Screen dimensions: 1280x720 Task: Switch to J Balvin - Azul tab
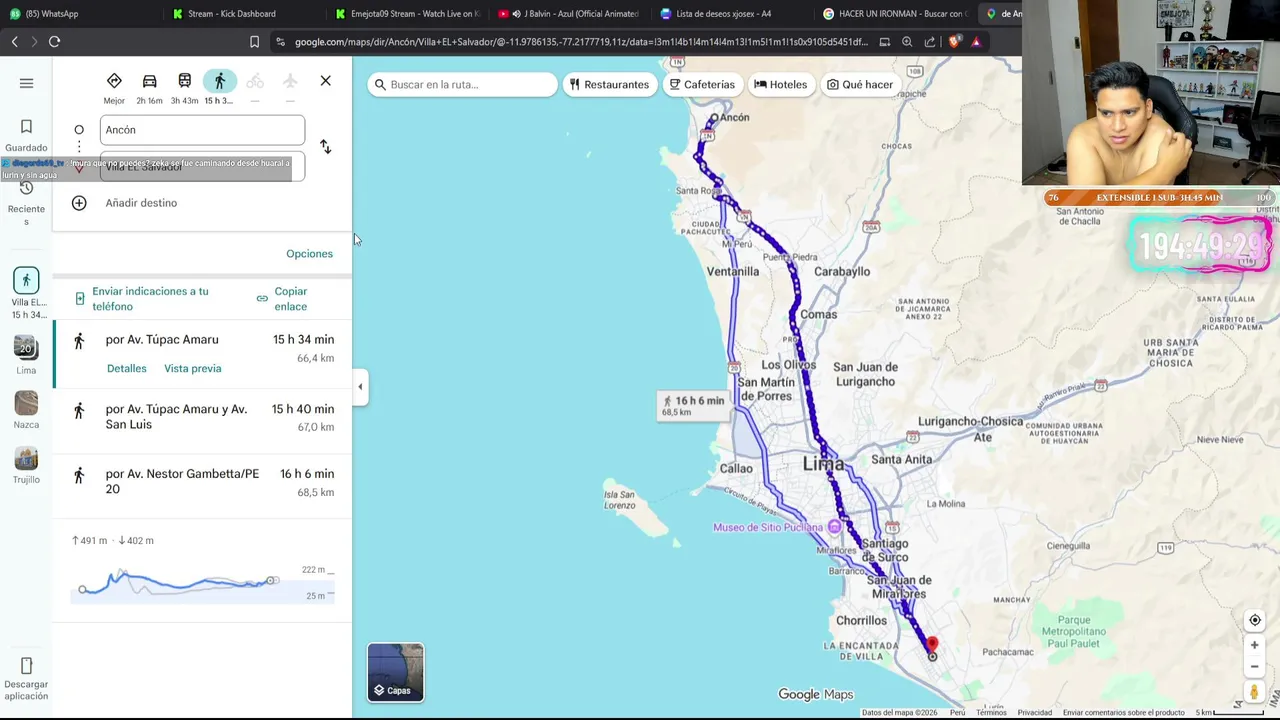[x=570, y=14]
